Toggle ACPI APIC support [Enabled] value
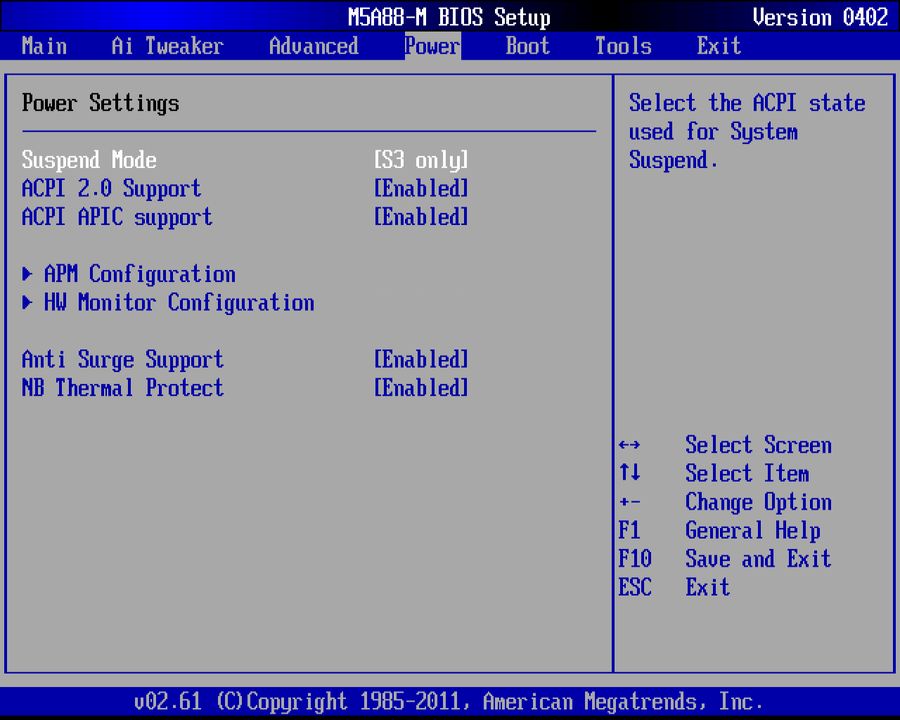Image resolution: width=900 pixels, height=720 pixels. [421, 217]
